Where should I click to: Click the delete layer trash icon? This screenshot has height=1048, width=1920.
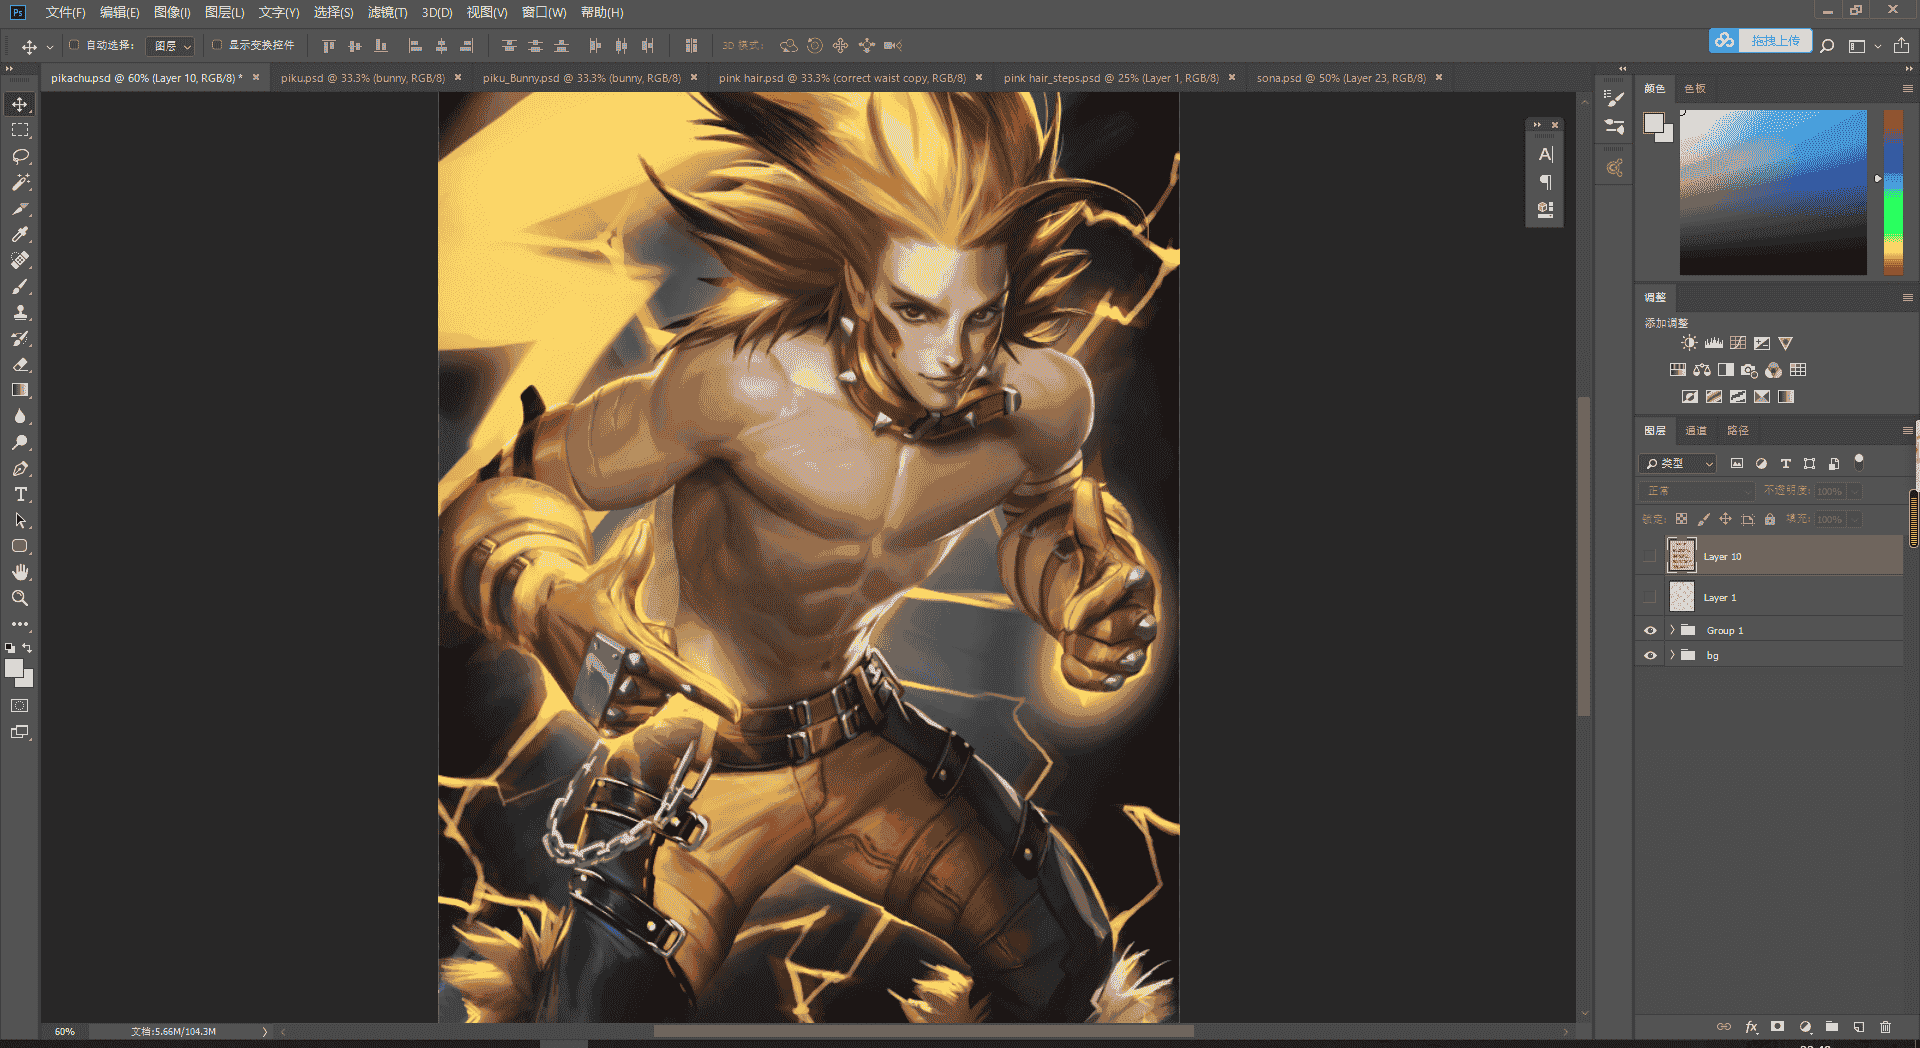(x=1885, y=1027)
